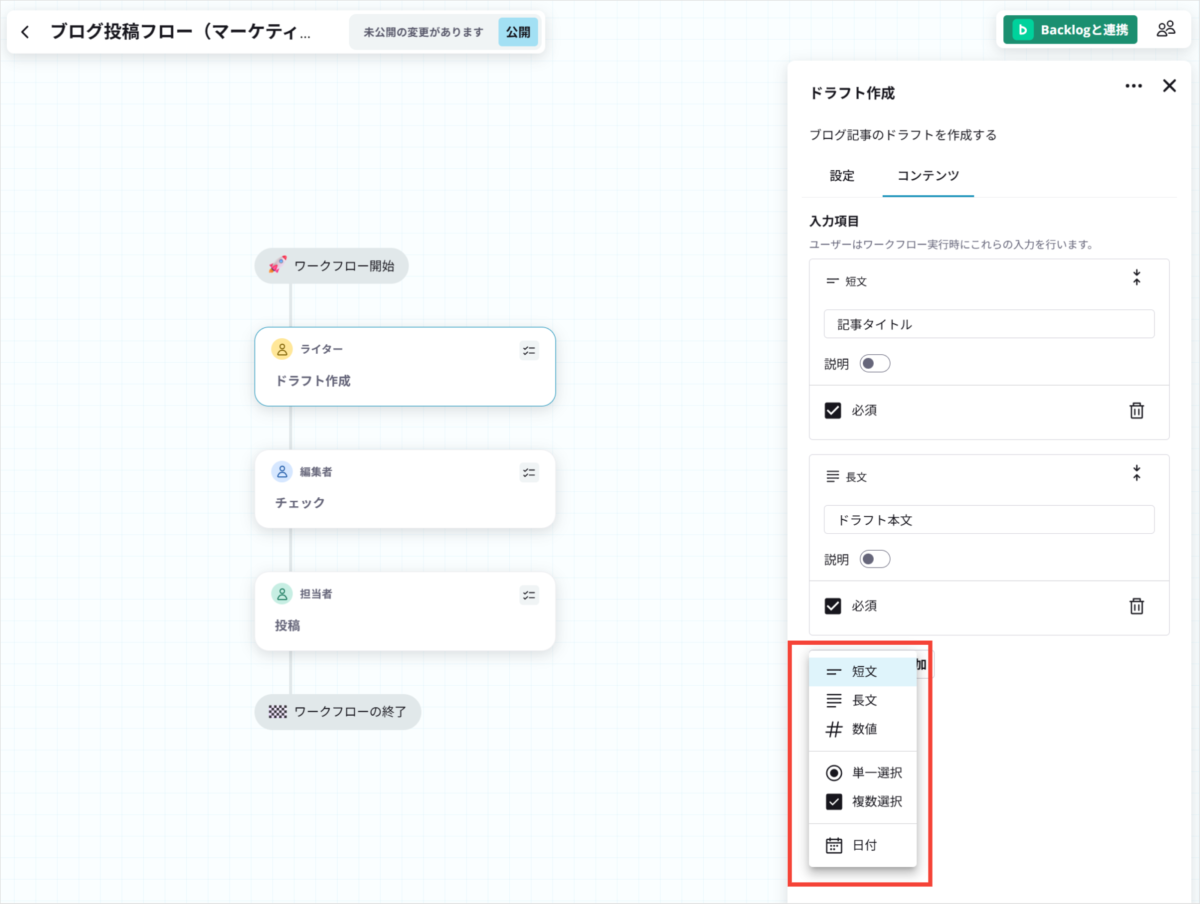Click the ドラフト作成 panel heading
This screenshot has height=904, width=1200.
[852, 93]
